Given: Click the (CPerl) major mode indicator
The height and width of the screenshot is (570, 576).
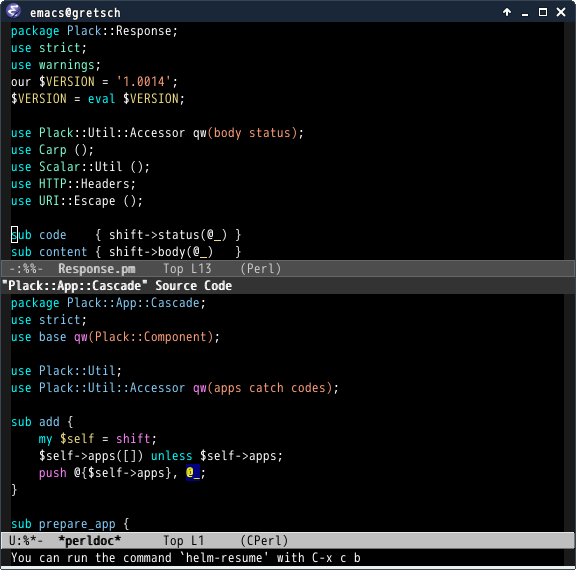Looking at the screenshot, I should (264, 541).
